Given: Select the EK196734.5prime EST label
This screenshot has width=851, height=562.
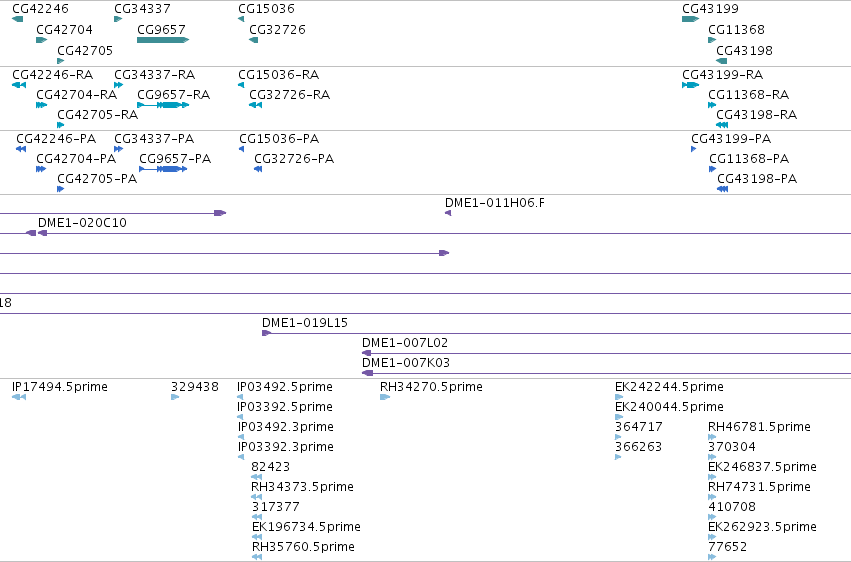Looking at the screenshot, I should [306, 527].
